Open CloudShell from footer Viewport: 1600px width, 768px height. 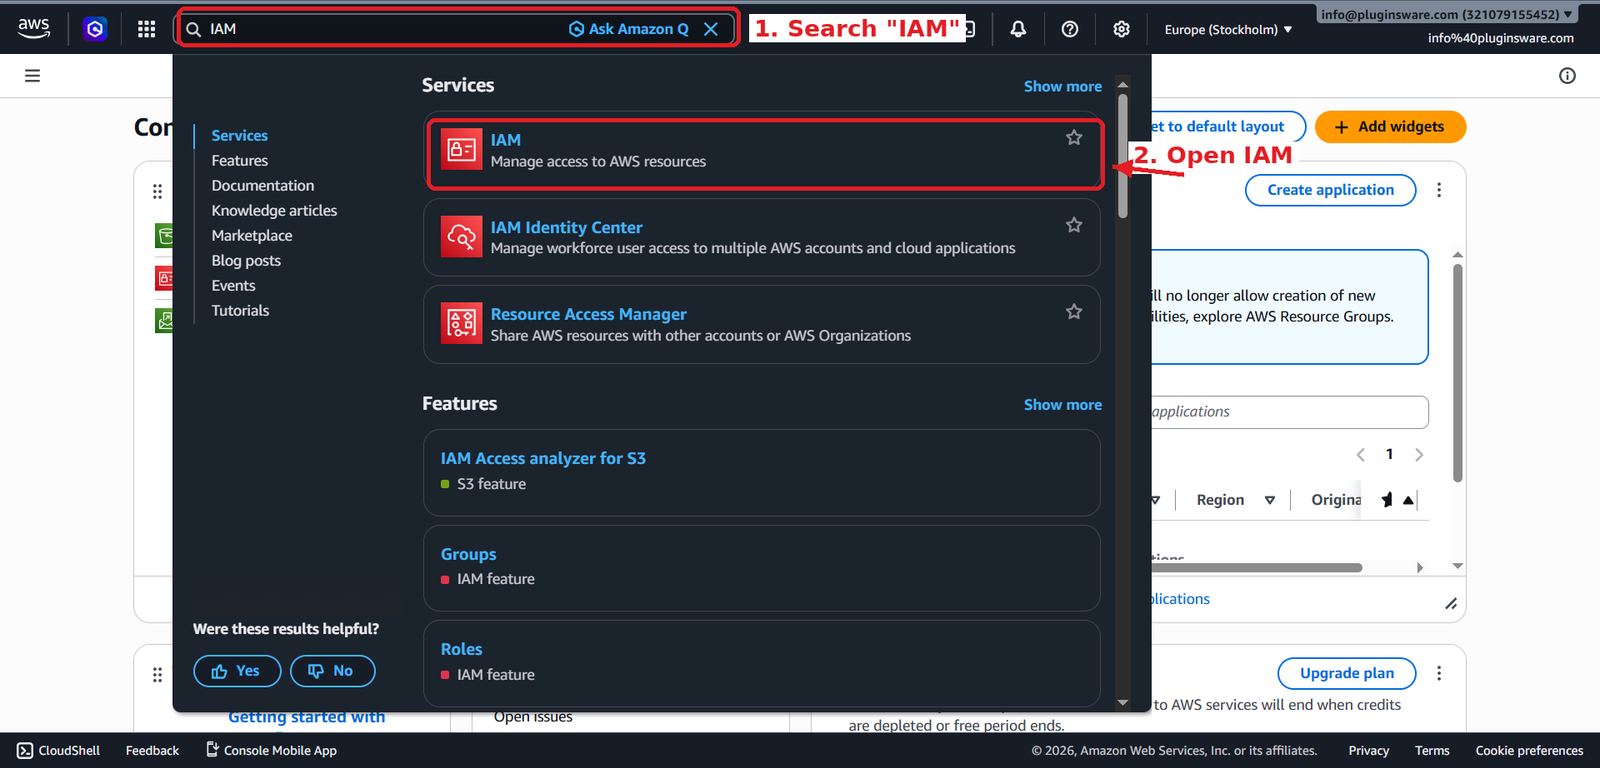coord(58,751)
